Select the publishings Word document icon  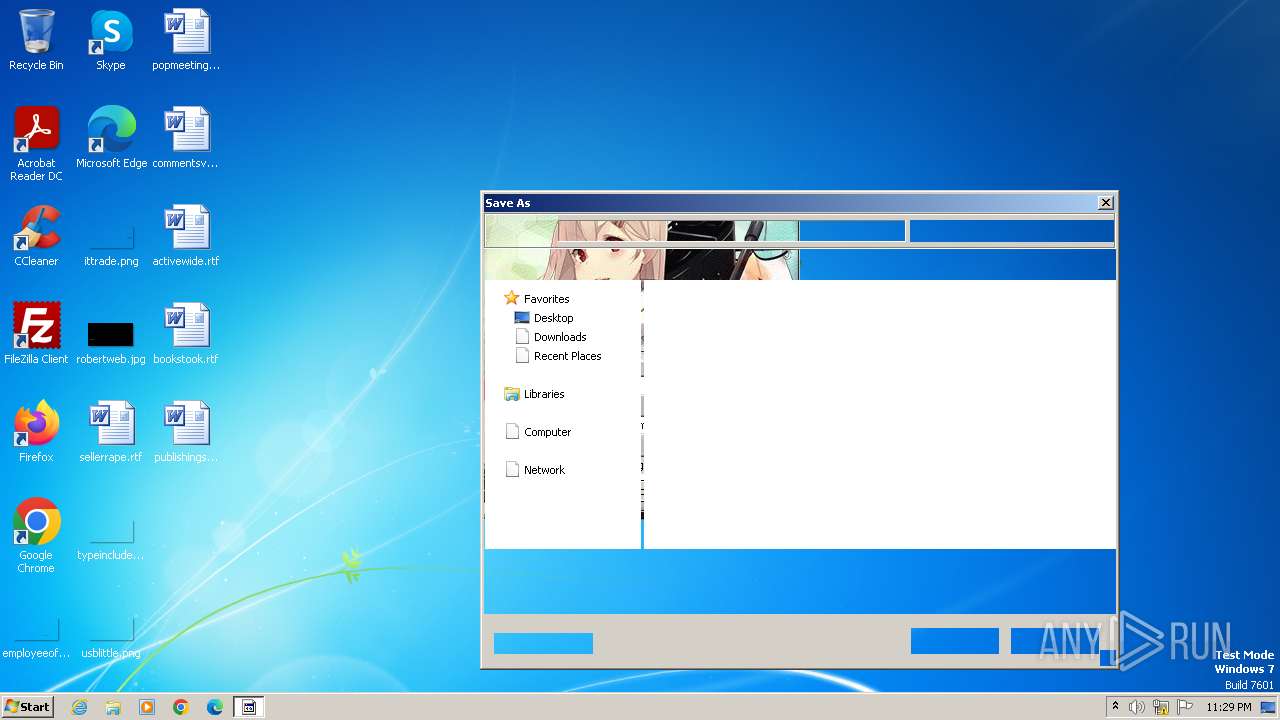(186, 432)
